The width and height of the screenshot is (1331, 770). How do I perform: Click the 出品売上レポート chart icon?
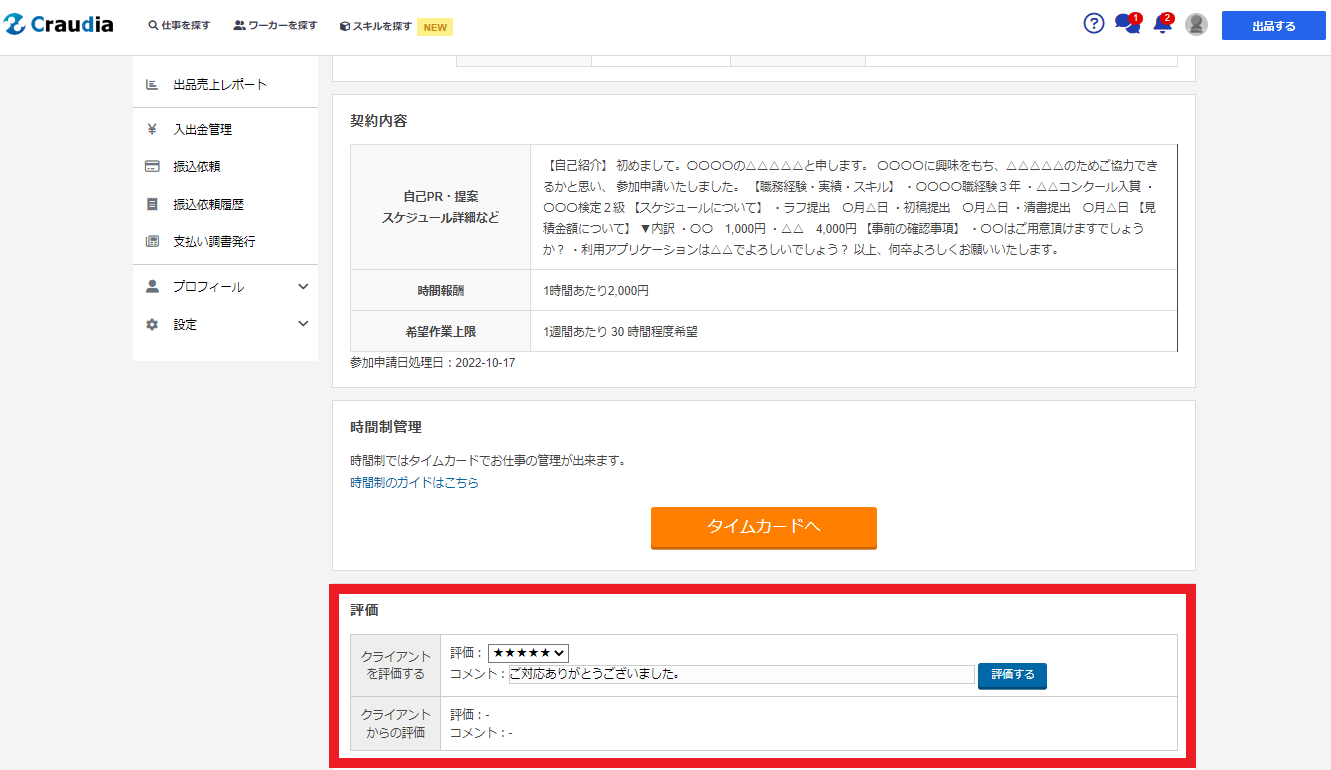click(x=152, y=84)
